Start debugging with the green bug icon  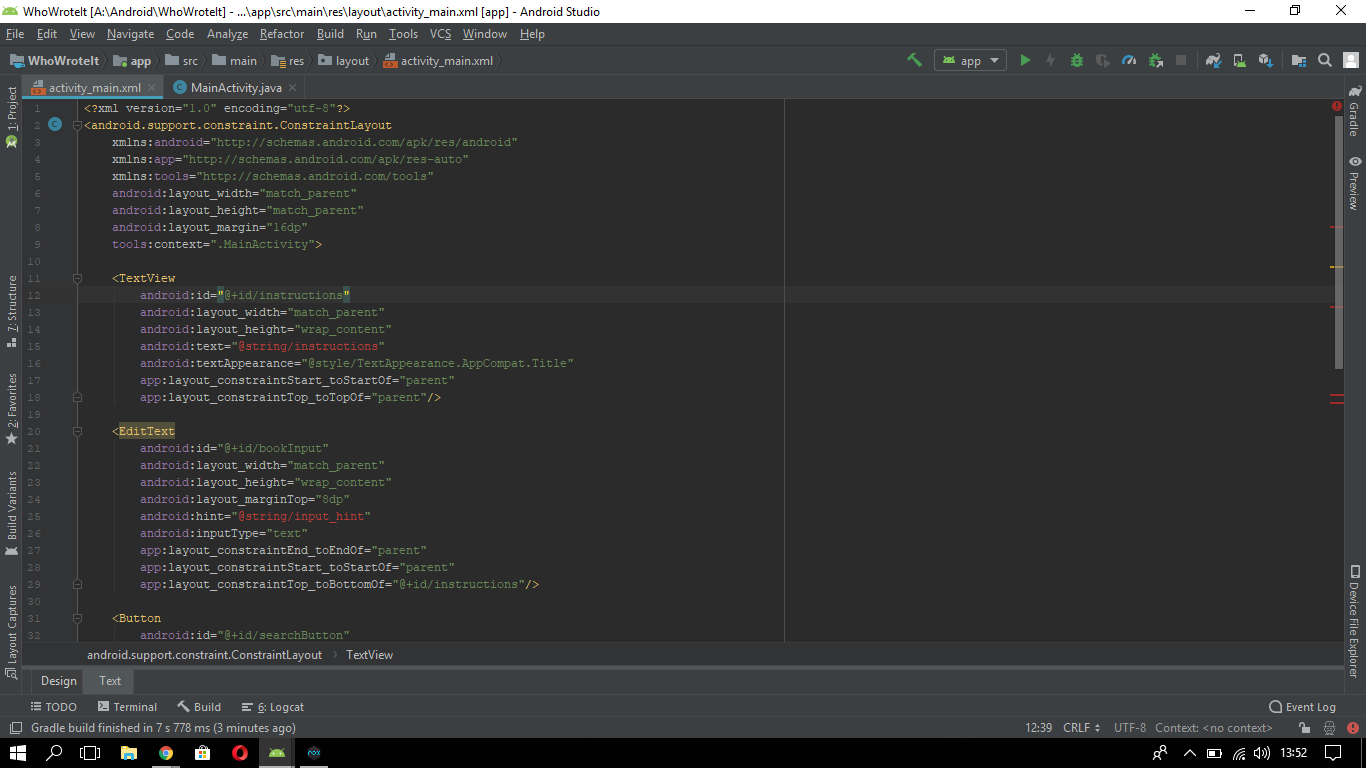[x=1077, y=60]
